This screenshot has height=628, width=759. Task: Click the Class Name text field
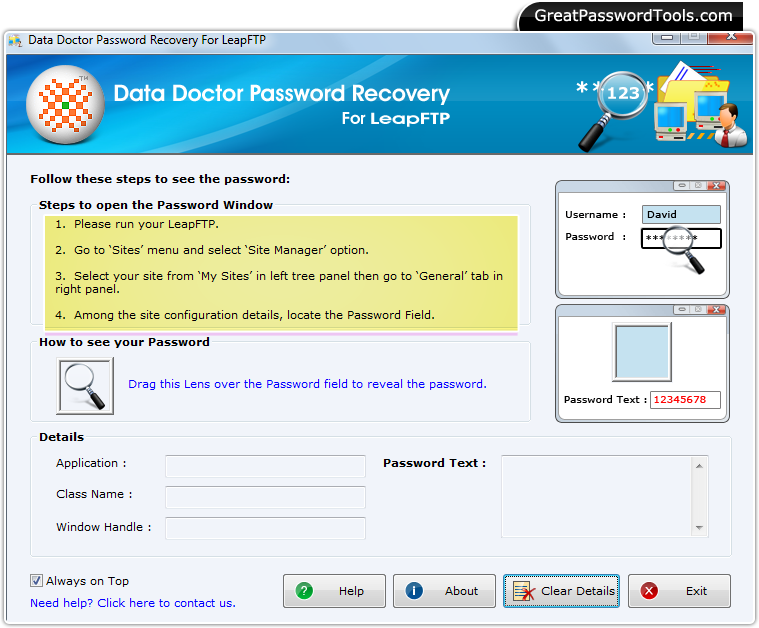(x=265, y=497)
